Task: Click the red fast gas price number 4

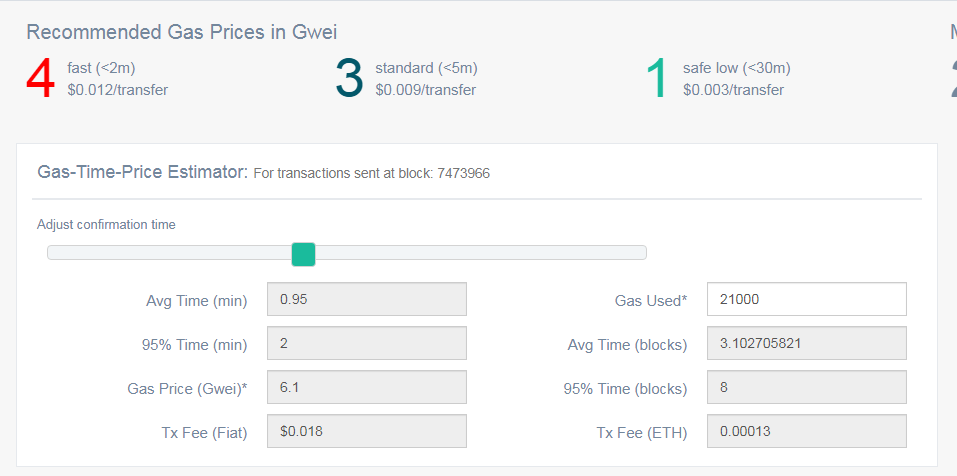Action: (x=40, y=79)
